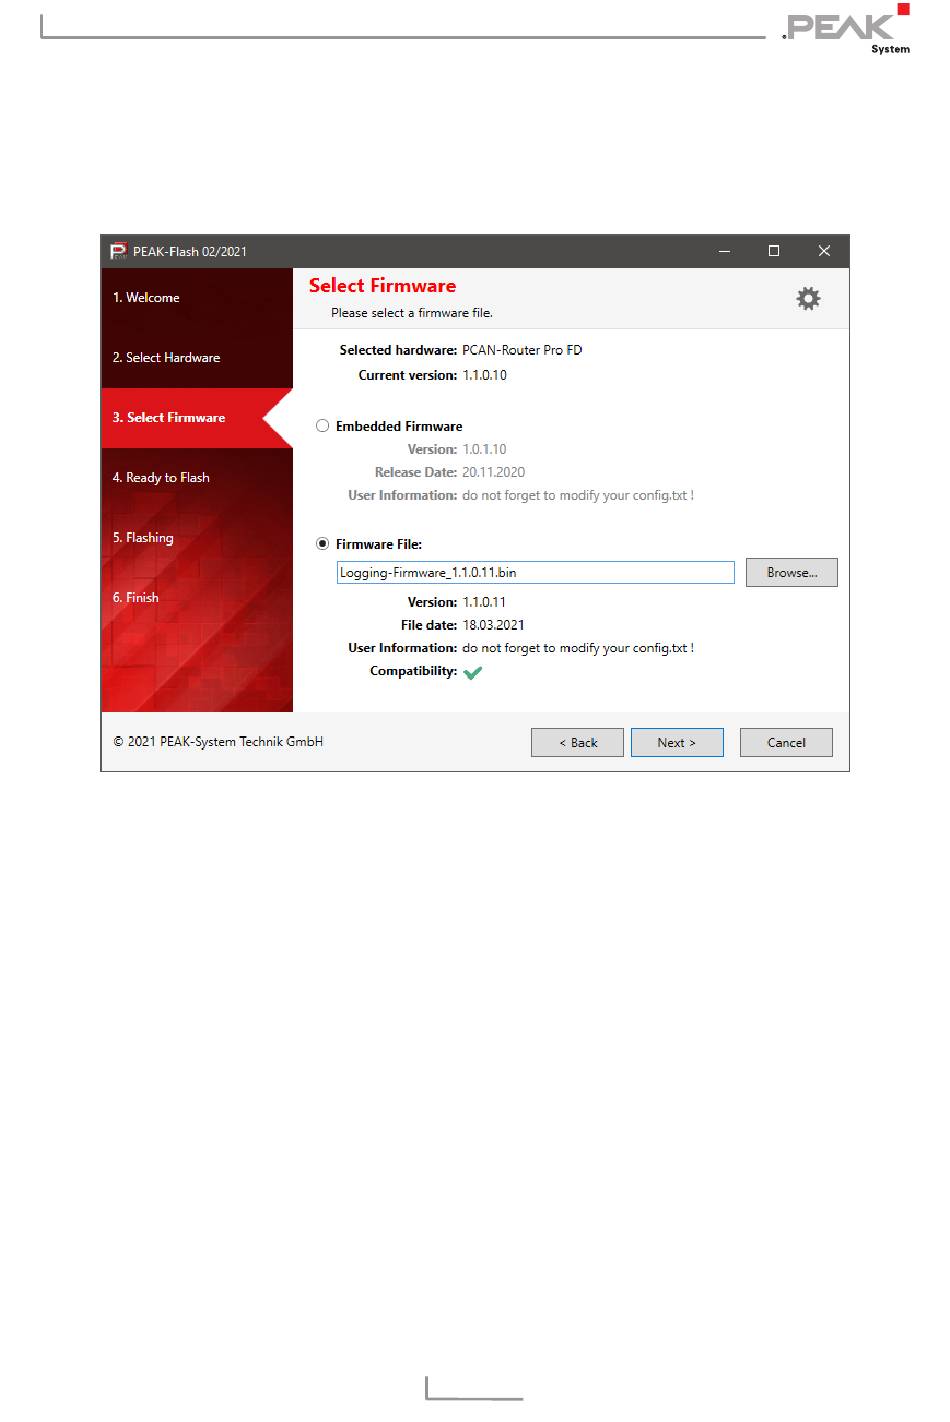Click the Browse... button
This screenshot has width=950, height=1422.
click(x=792, y=572)
